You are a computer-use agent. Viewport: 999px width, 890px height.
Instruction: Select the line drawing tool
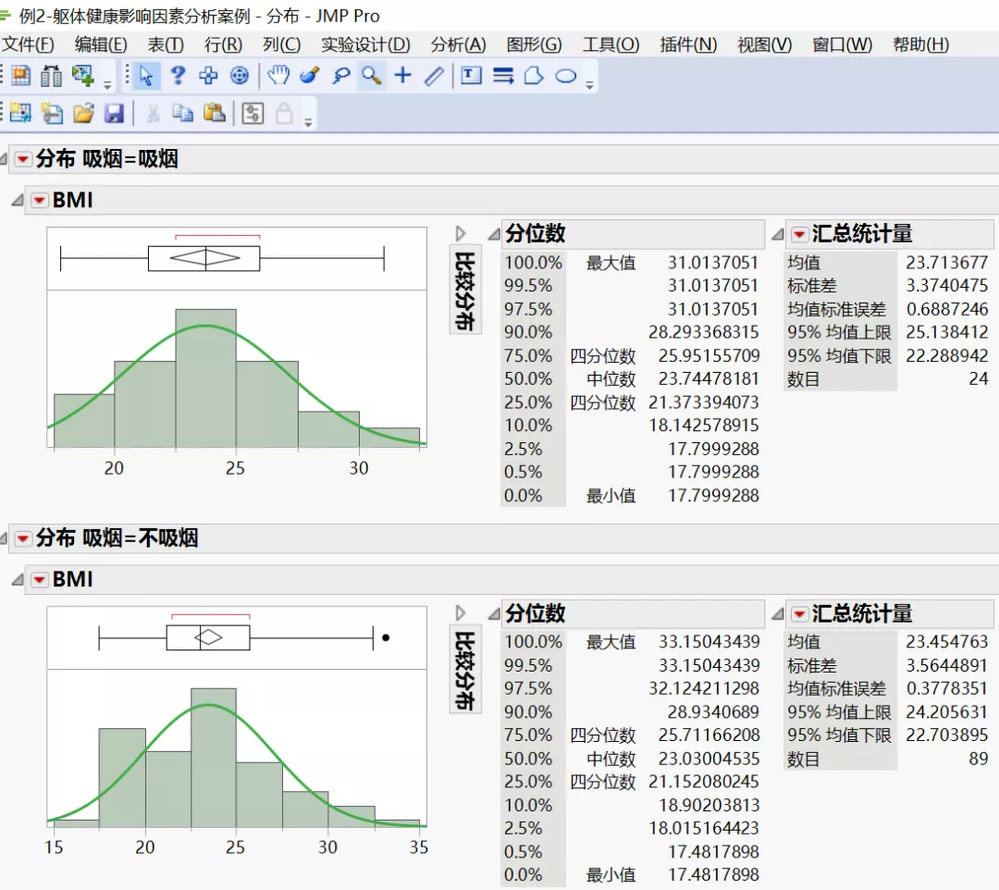coord(434,76)
